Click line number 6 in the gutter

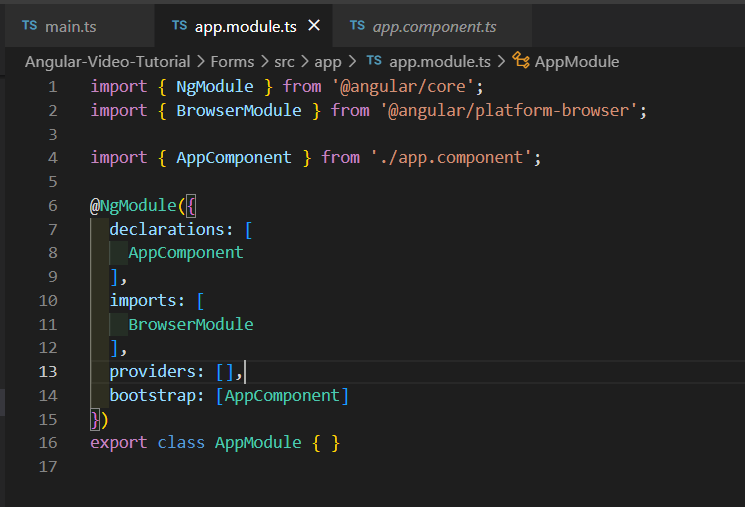click(52, 206)
